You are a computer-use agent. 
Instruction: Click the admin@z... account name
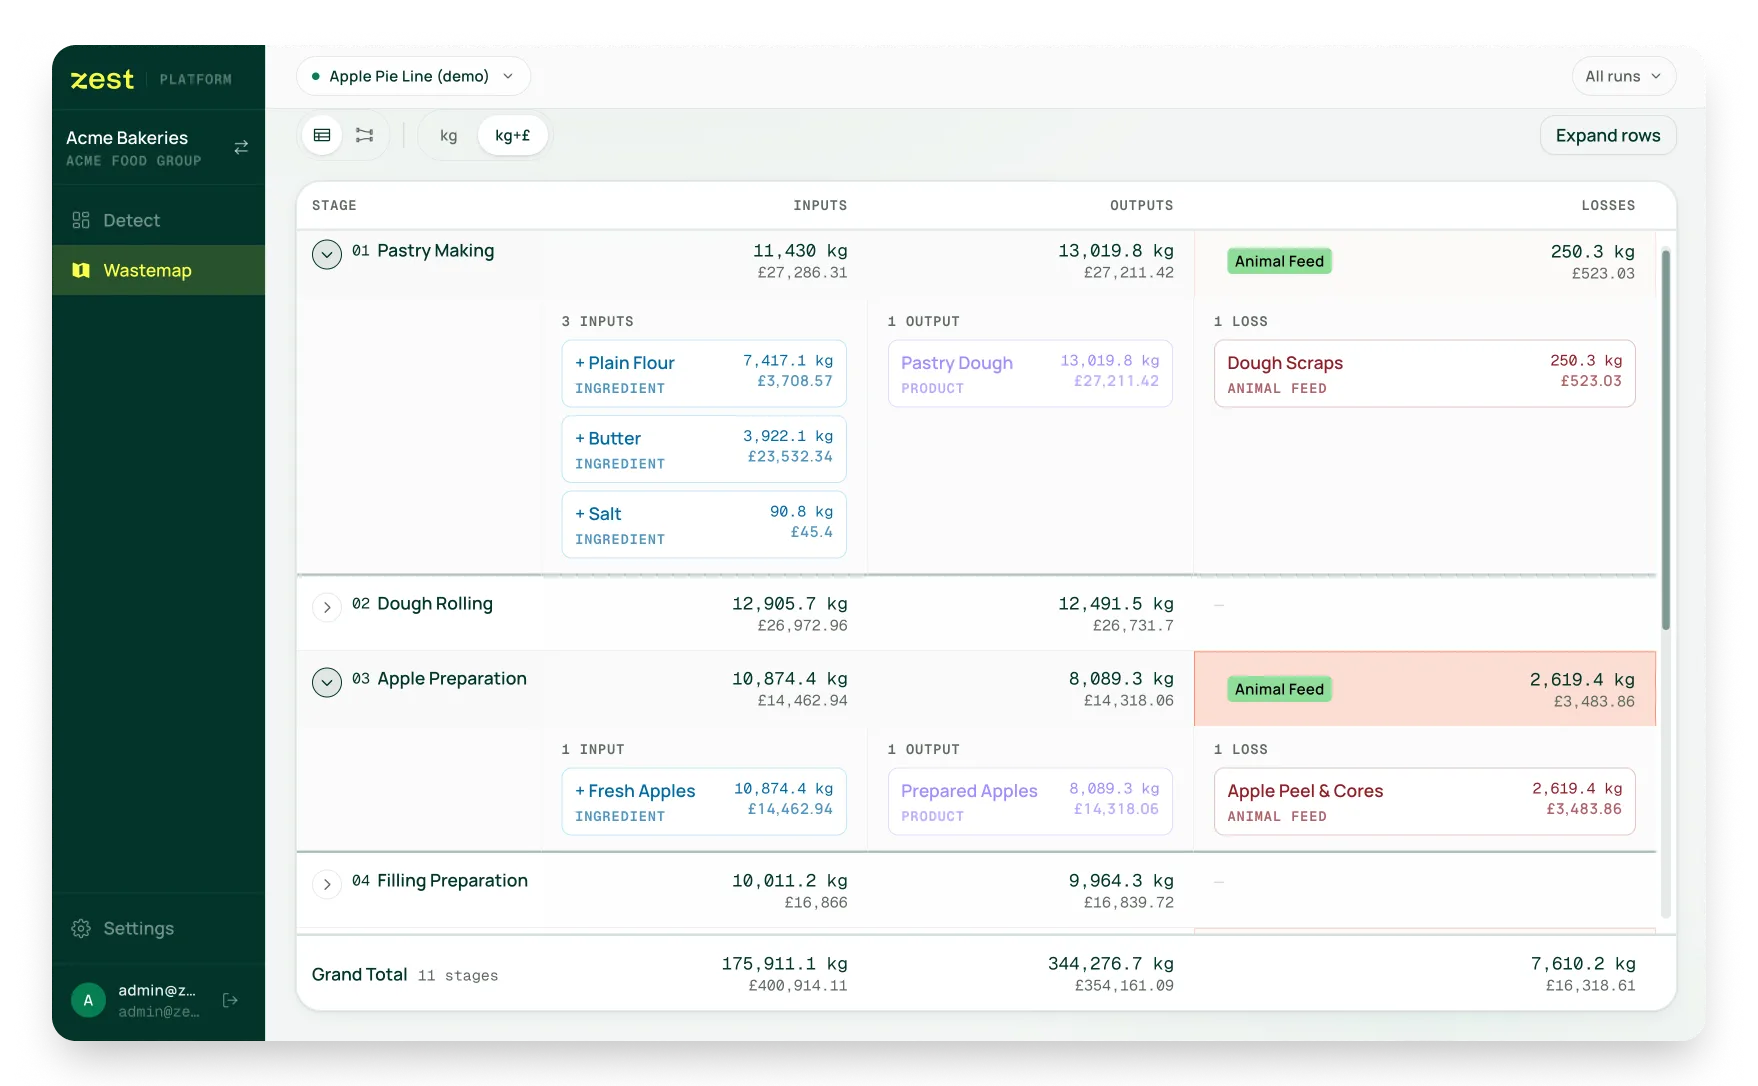pyautogui.click(x=157, y=990)
